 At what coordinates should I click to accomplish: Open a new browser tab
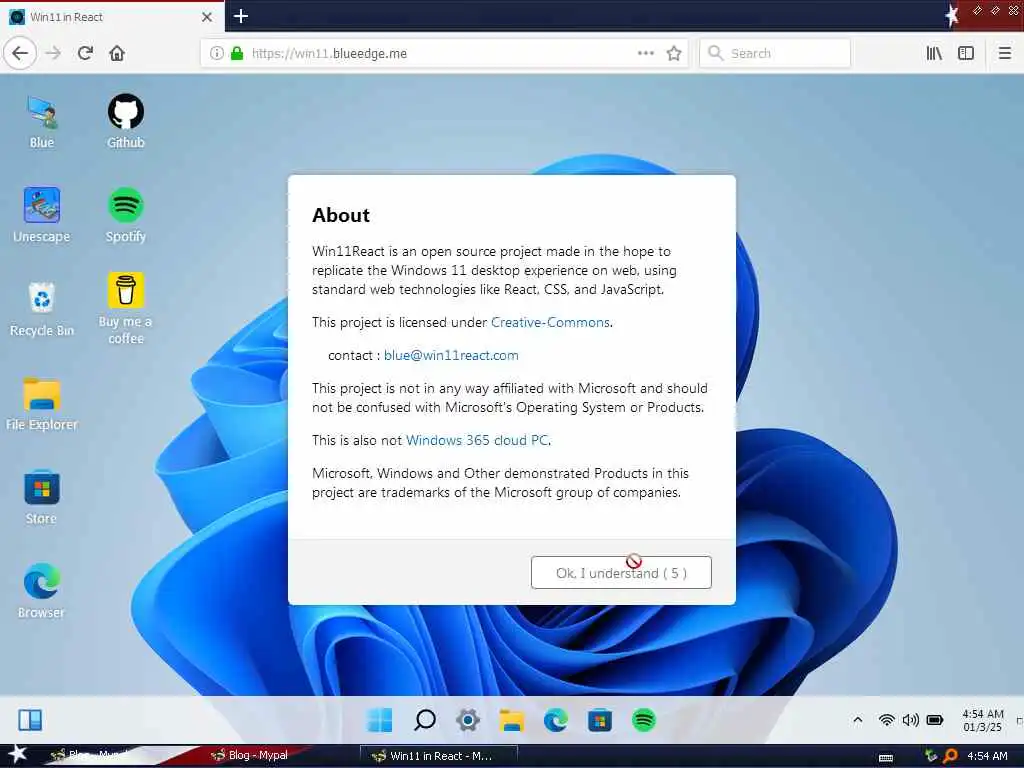tap(241, 16)
